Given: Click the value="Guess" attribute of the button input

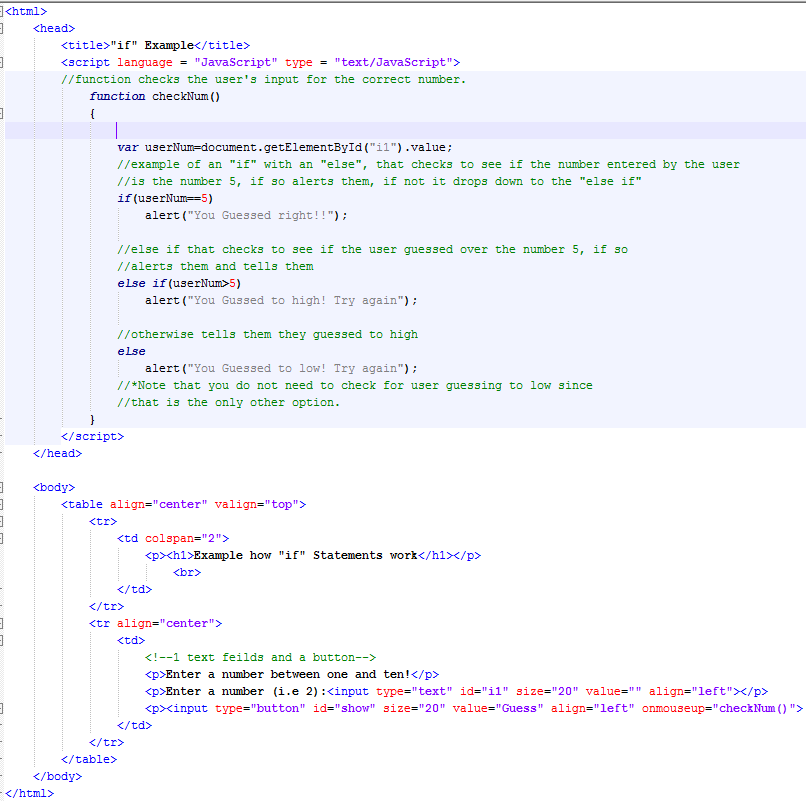Looking at the screenshot, I should (x=498, y=708).
